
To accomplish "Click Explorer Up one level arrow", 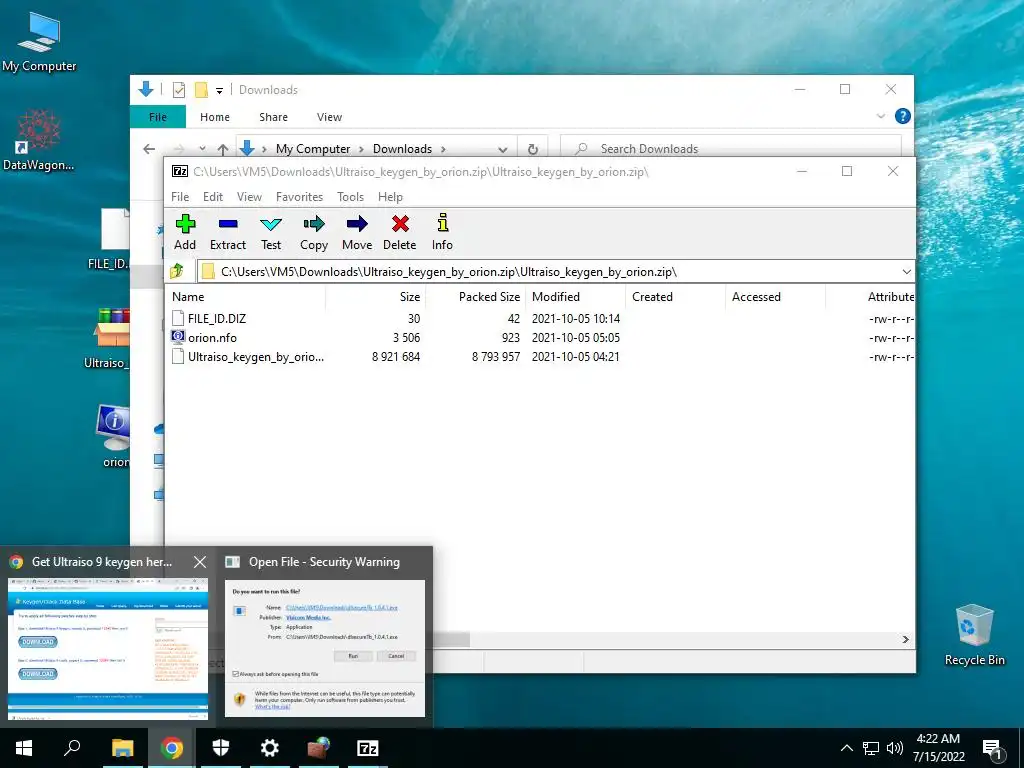I will (223, 149).
